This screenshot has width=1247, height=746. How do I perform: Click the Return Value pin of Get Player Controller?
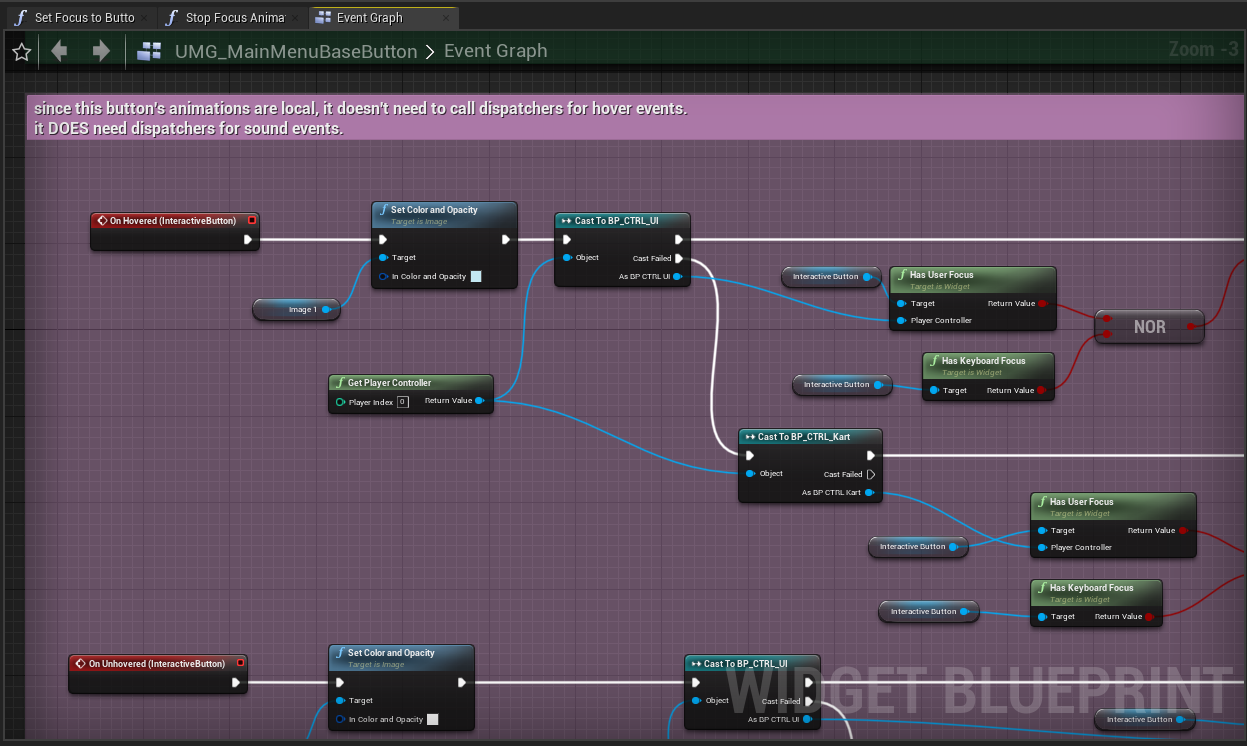[x=480, y=401]
